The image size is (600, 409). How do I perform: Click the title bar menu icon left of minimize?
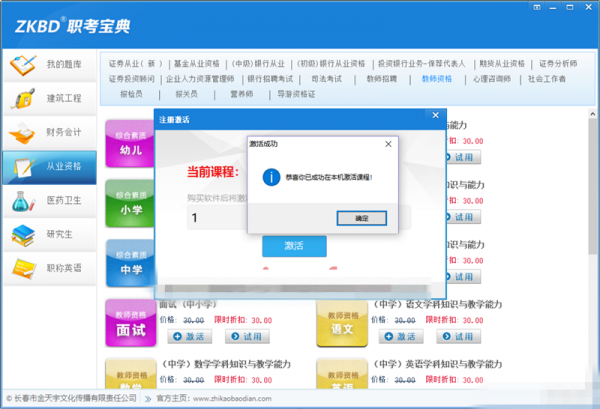[537, 7]
